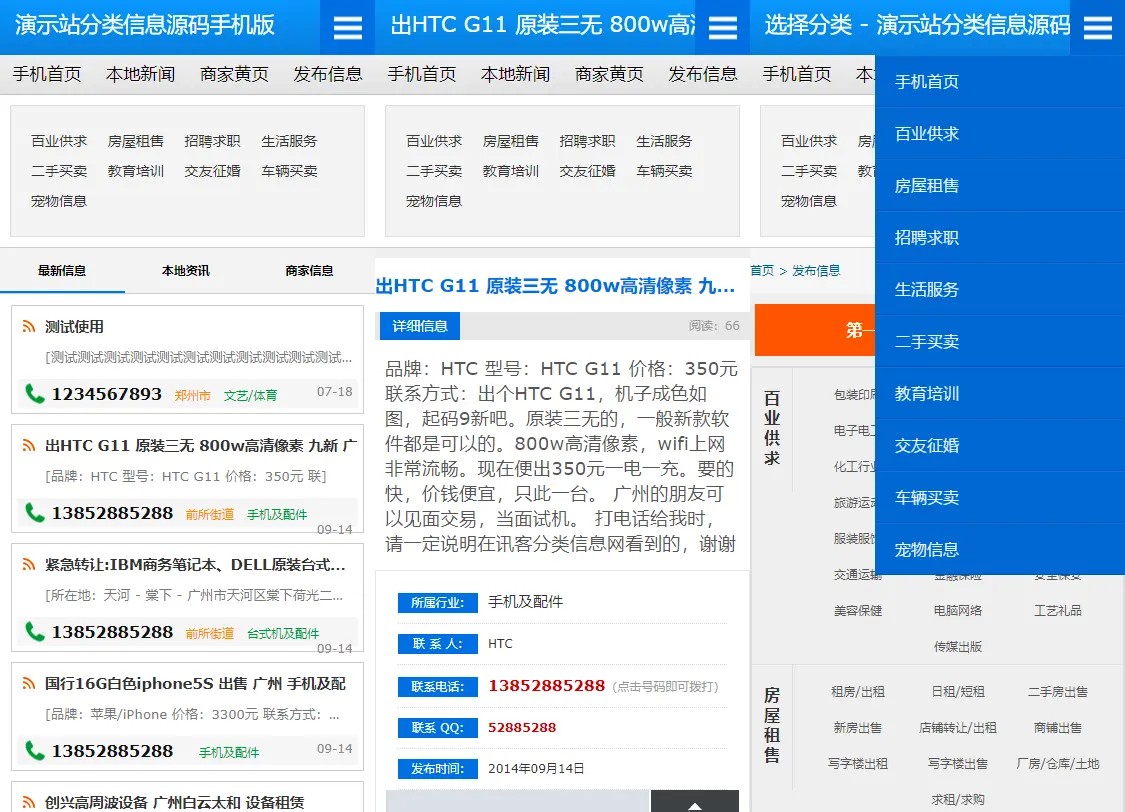Click 发布信息 in first phone navigation
This screenshot has width=1125, height=812.
328,75
